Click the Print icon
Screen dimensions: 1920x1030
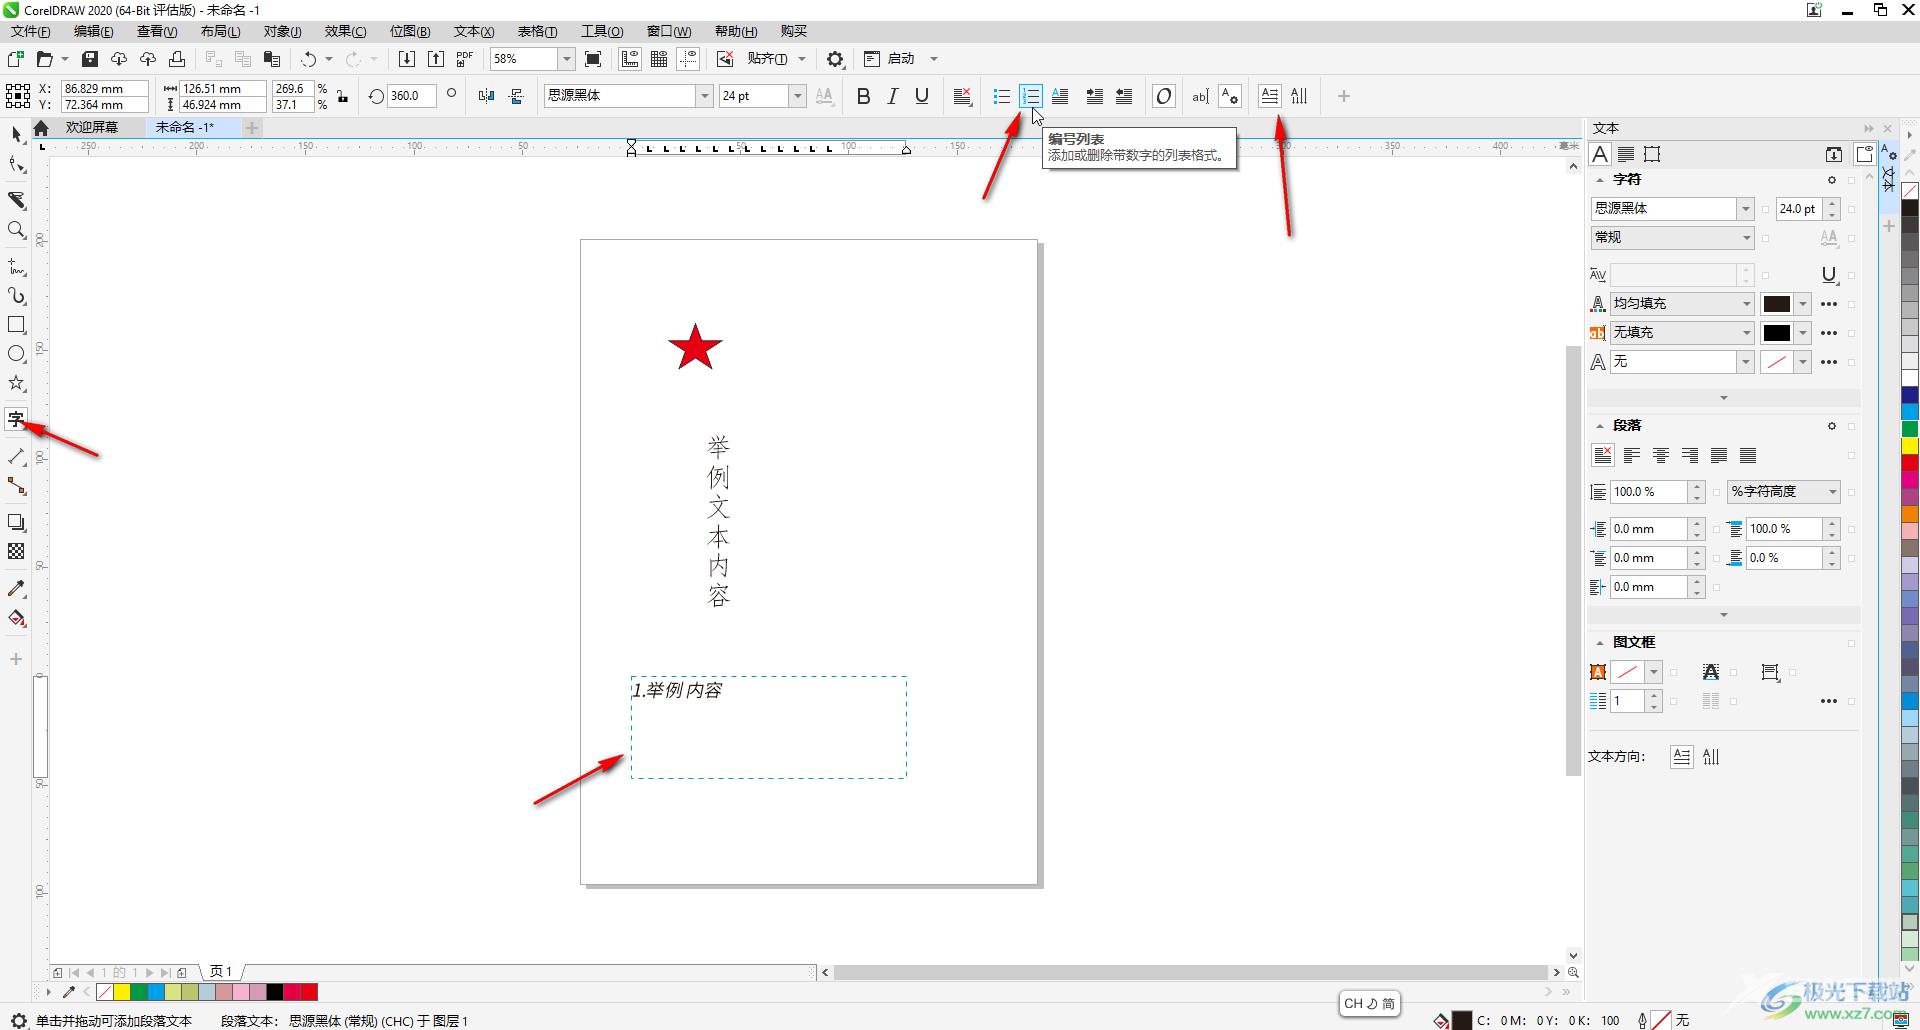tap(177, 59)
